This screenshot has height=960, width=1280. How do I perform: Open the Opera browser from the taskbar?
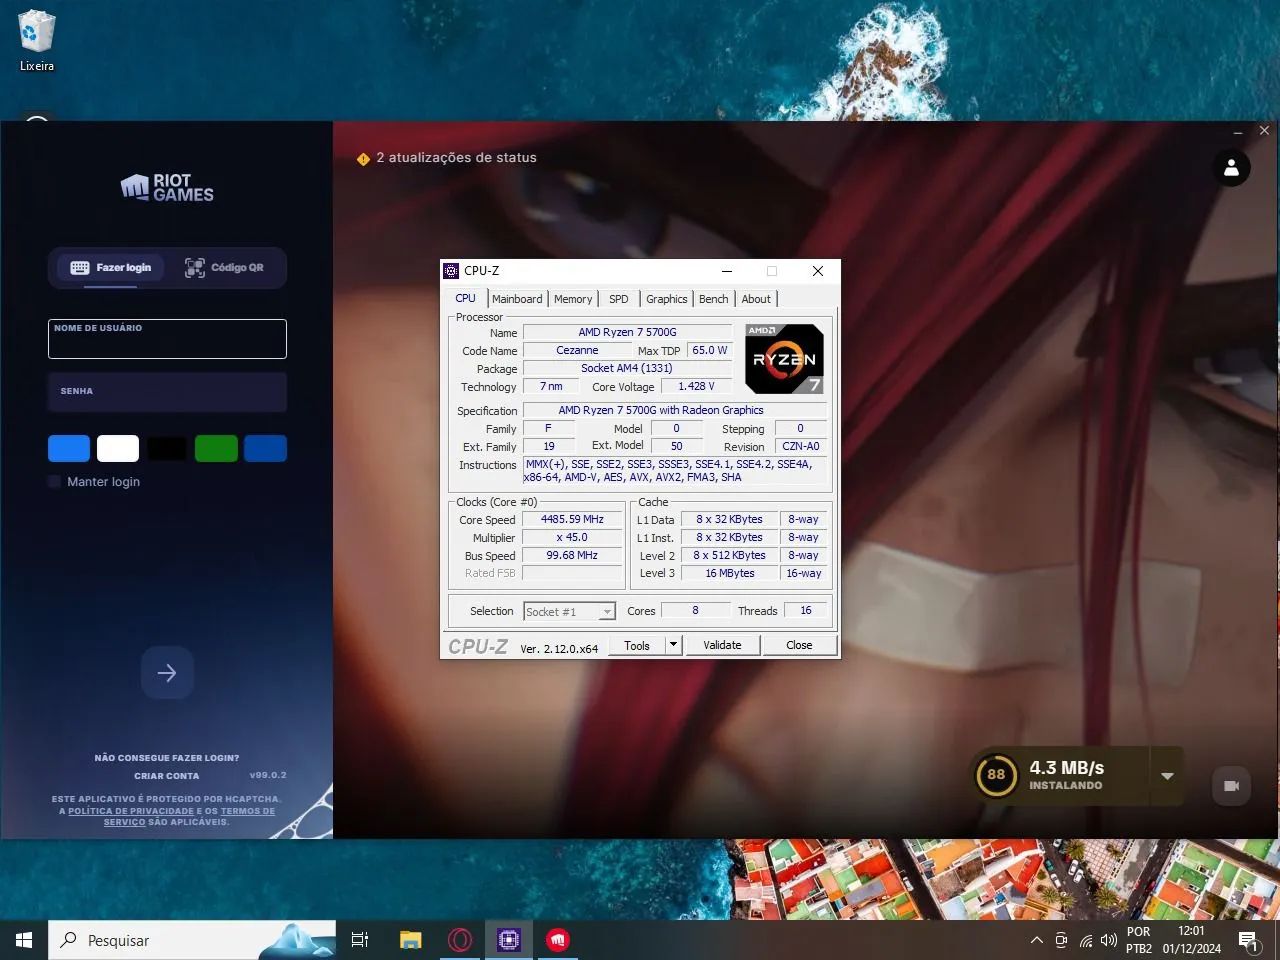459,940
